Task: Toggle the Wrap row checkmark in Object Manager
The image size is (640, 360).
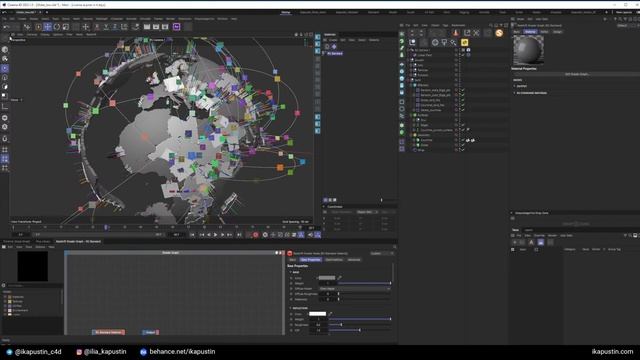Action: point(463,150)
